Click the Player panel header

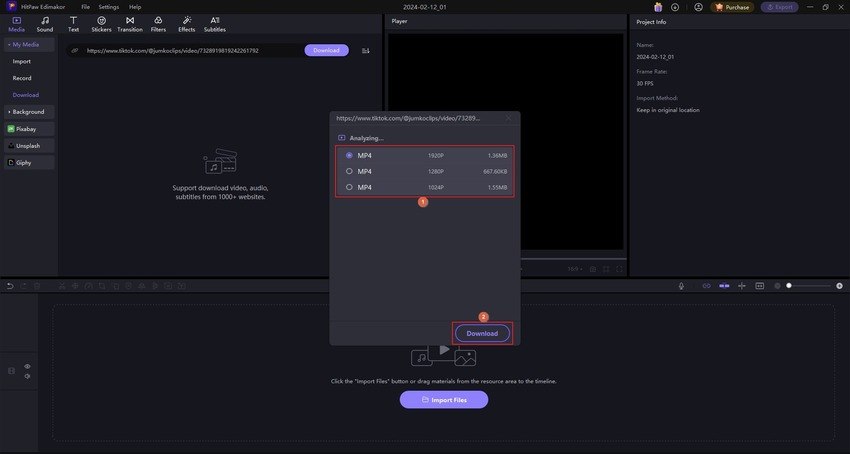click(400, 21)
